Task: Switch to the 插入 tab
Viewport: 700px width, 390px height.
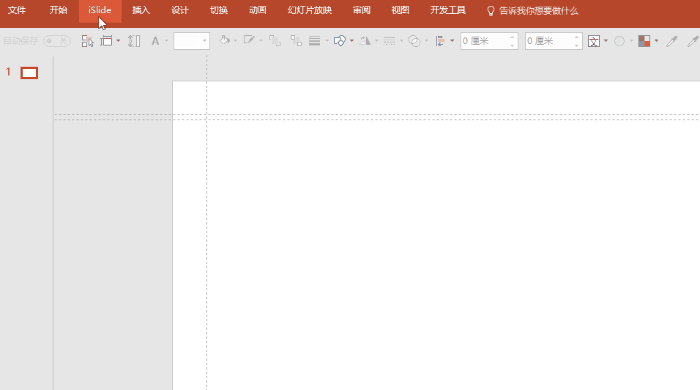Action: coord(141,10)
